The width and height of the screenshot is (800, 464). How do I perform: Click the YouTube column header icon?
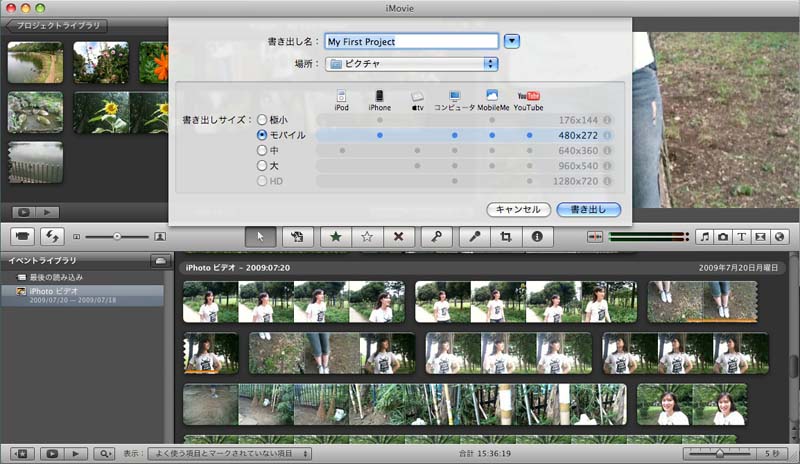(x=529, y=95)
